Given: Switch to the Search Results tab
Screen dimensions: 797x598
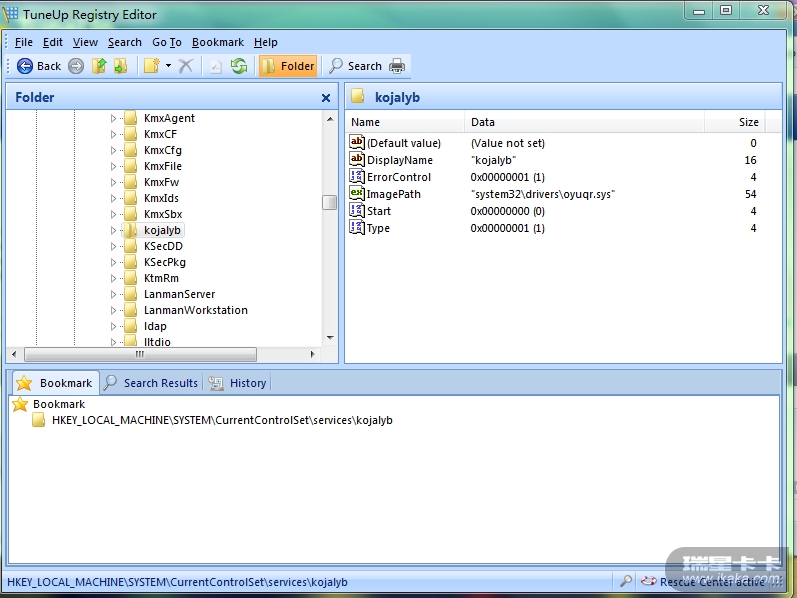Looking at the screenshot, I should pyautogui.click(x=151, y=383).
